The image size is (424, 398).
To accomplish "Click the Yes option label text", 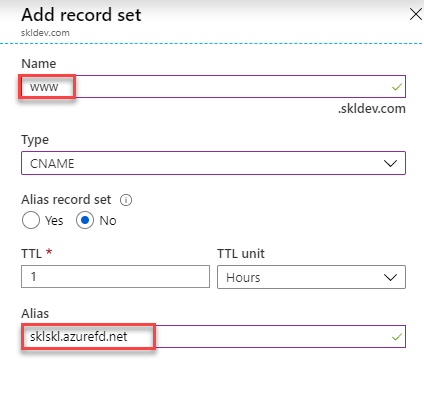I will coord(54,221).
